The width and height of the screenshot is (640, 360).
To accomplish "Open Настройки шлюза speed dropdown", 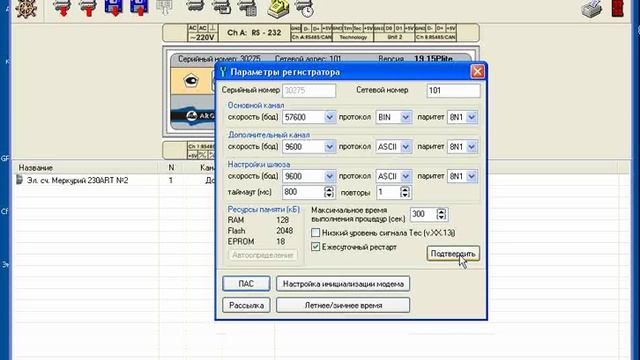I will pyautogui.click(x=329, y=176).
